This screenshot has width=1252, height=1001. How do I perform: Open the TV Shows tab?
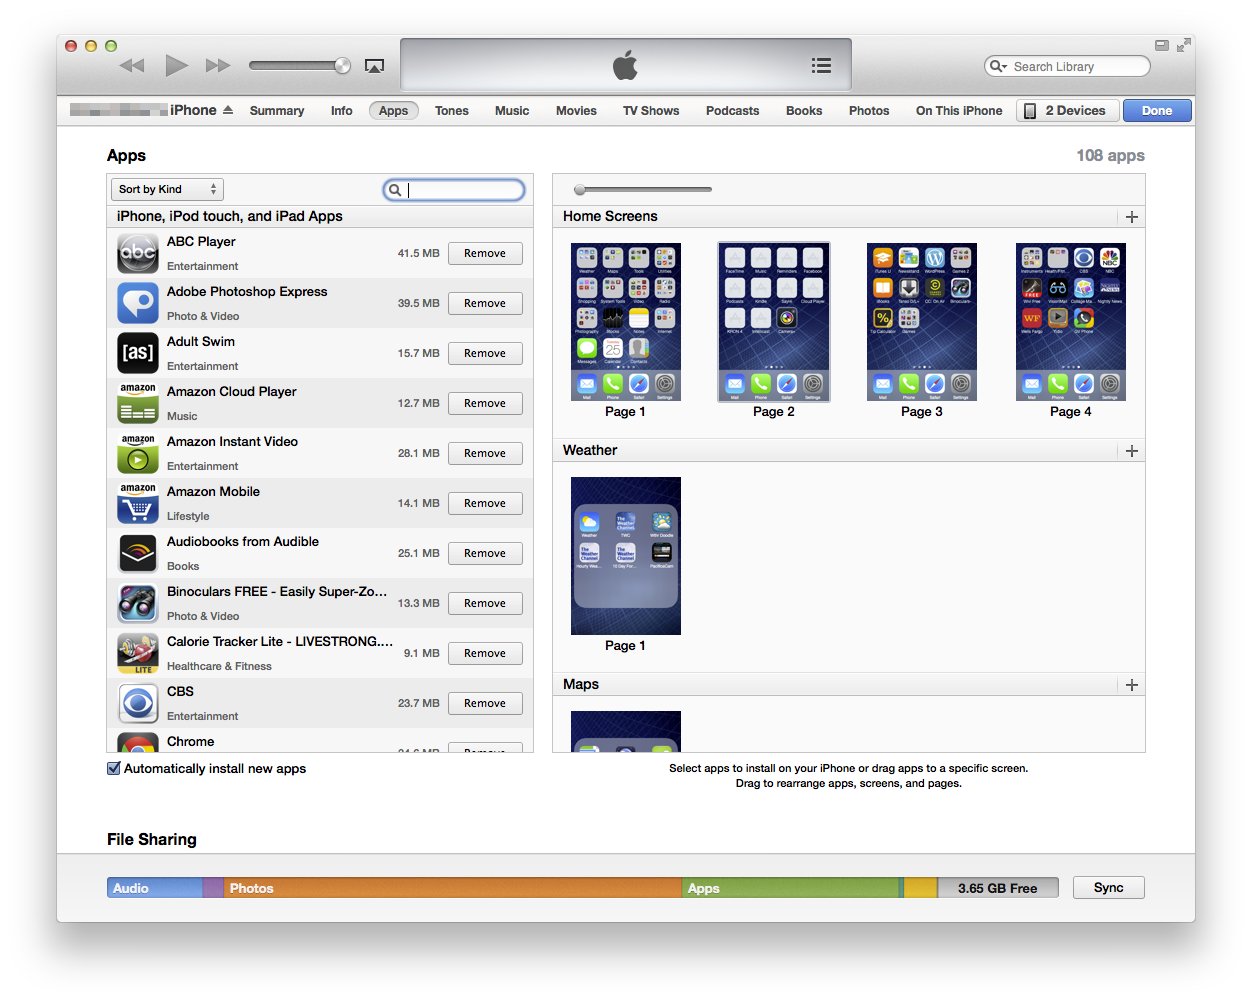point(651,111)
